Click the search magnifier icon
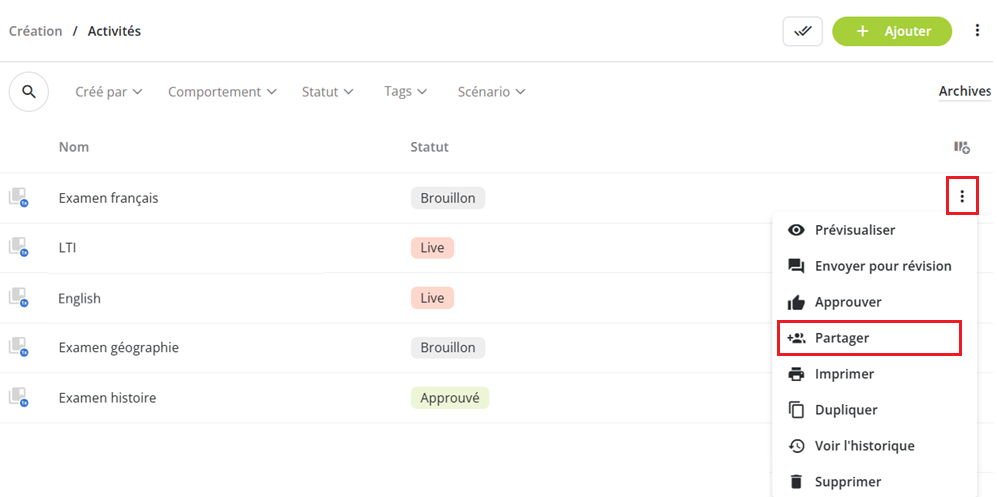The image size is (997, 497). [29, 92]
